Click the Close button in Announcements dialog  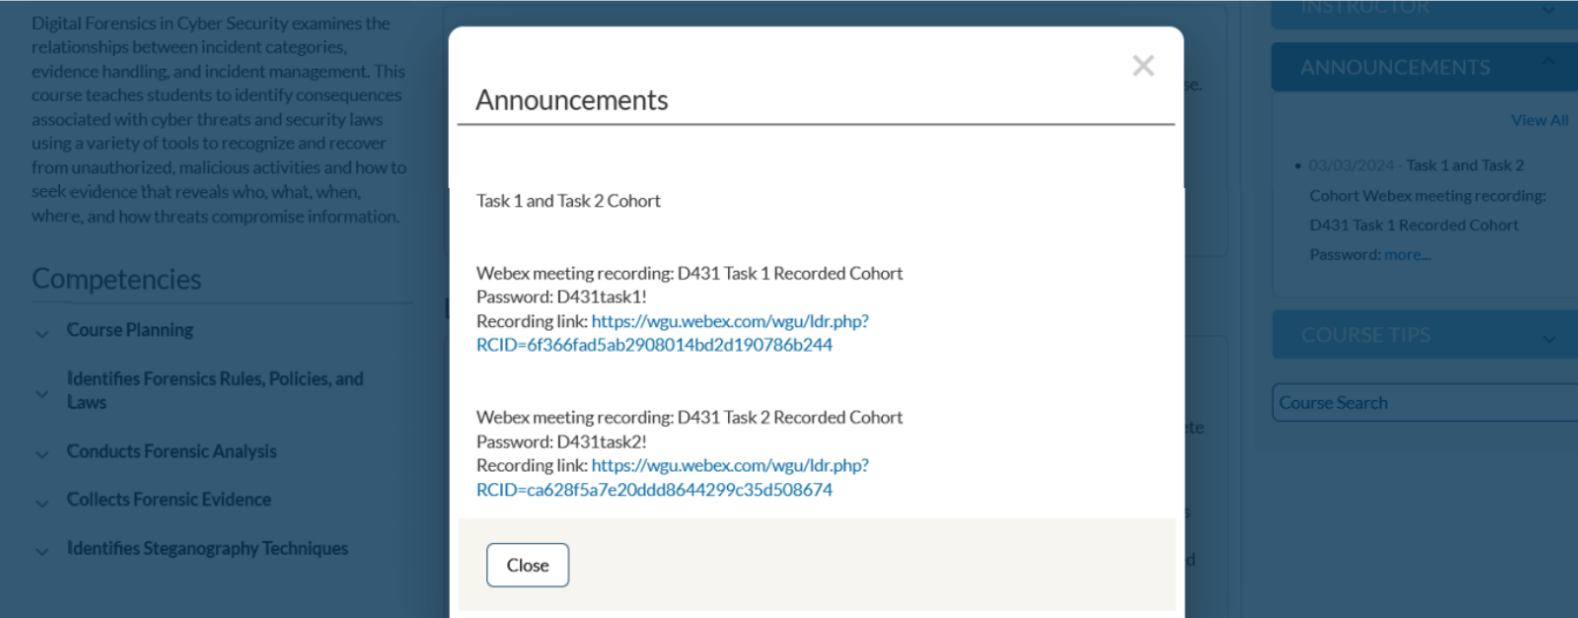click(528, 565)
